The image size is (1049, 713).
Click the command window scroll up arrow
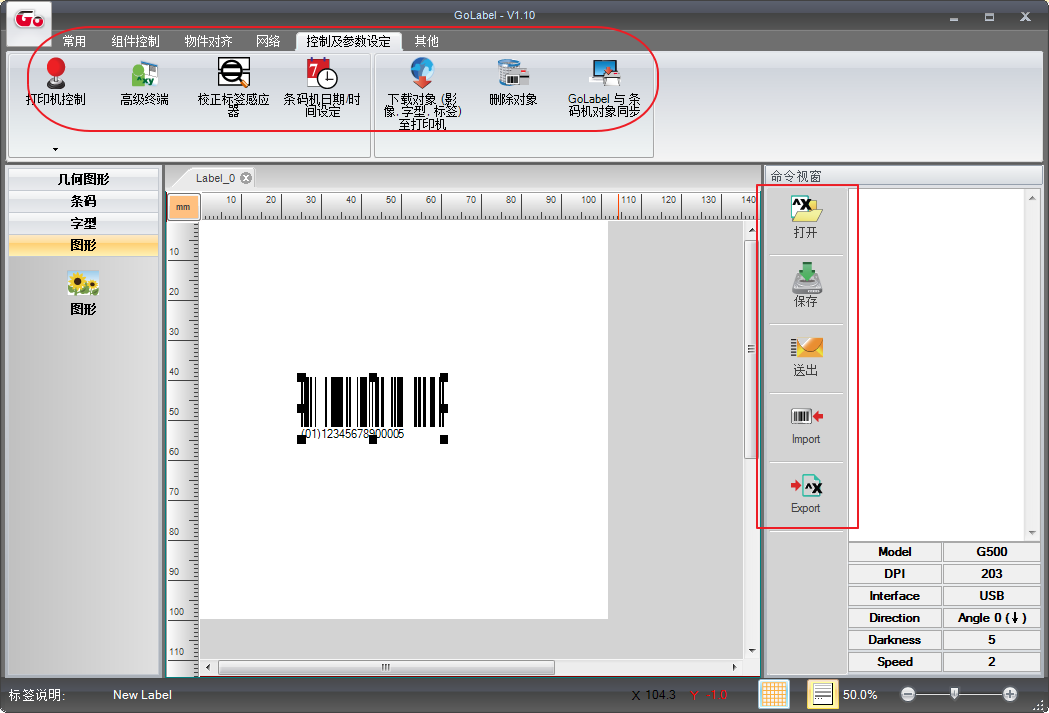[1032, 198]
